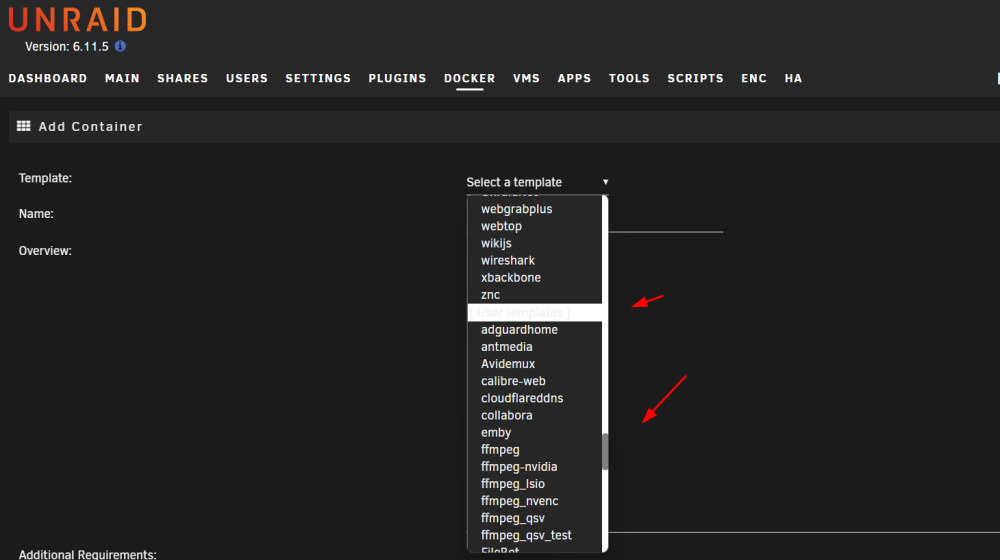
Task: Select the plain ffmpeg template
Action: pos(534,450)
